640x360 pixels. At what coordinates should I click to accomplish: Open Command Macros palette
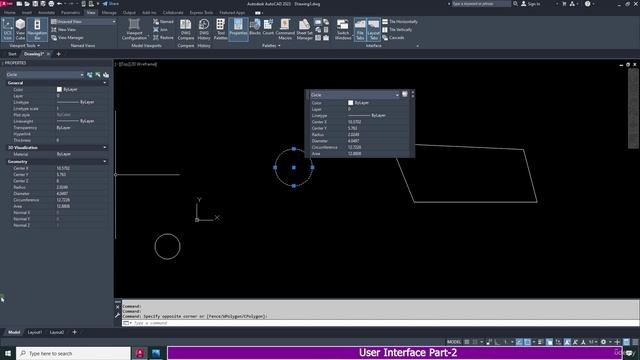click(285, 29)
